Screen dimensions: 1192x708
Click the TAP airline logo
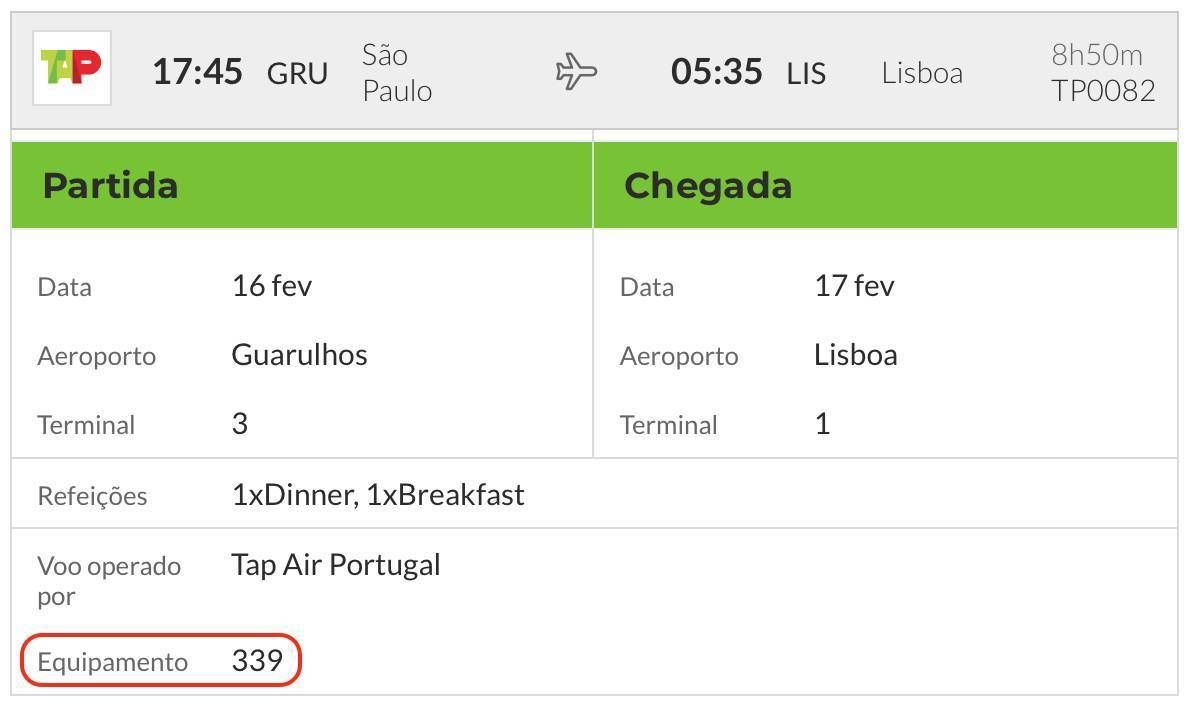coord(72,68)
